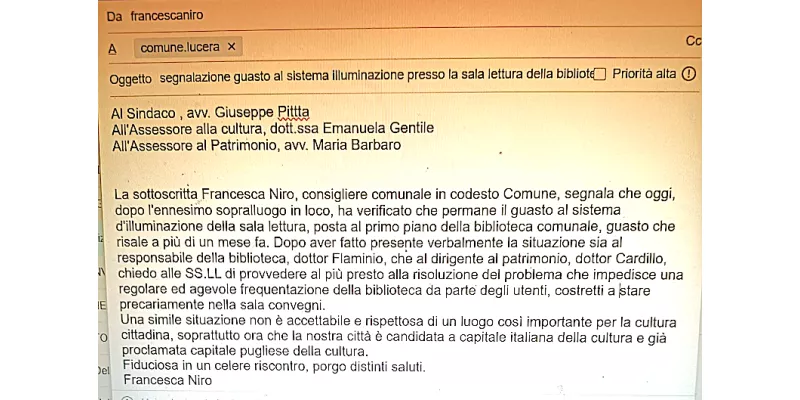
Task: Click the underlined A recipients label
Action: 112,49
